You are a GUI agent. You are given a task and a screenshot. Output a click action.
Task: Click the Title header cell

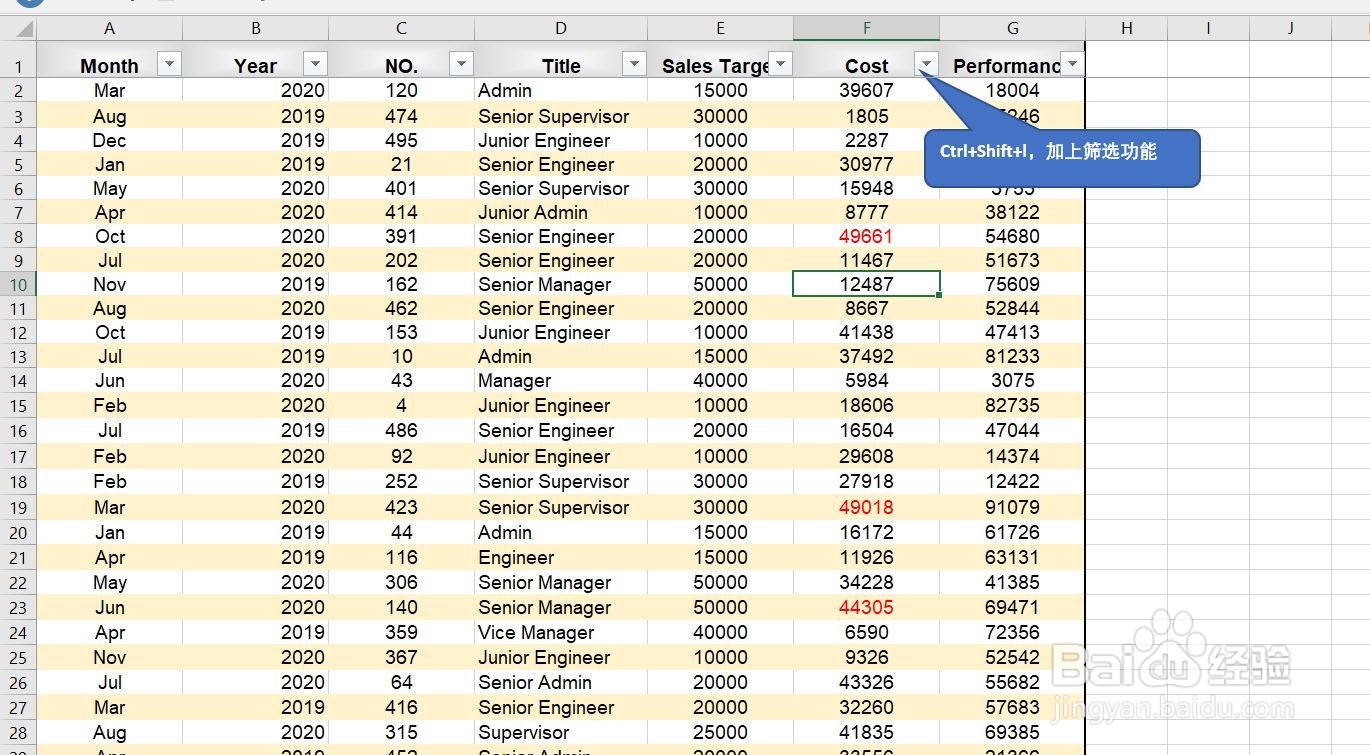561,60
